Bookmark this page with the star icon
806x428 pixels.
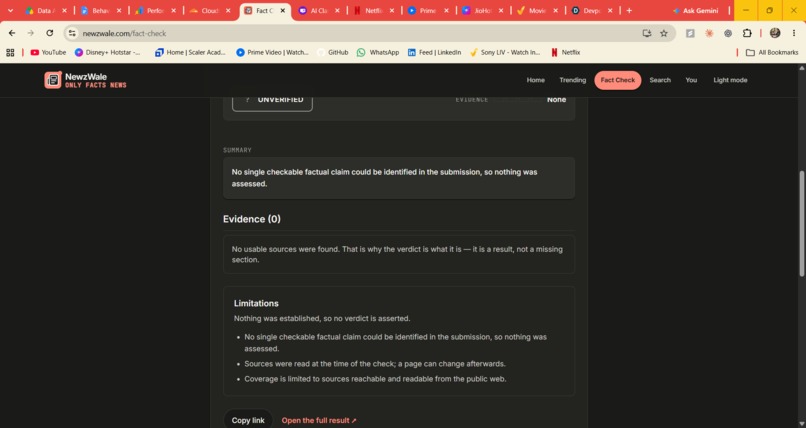(x=664, y=33)
